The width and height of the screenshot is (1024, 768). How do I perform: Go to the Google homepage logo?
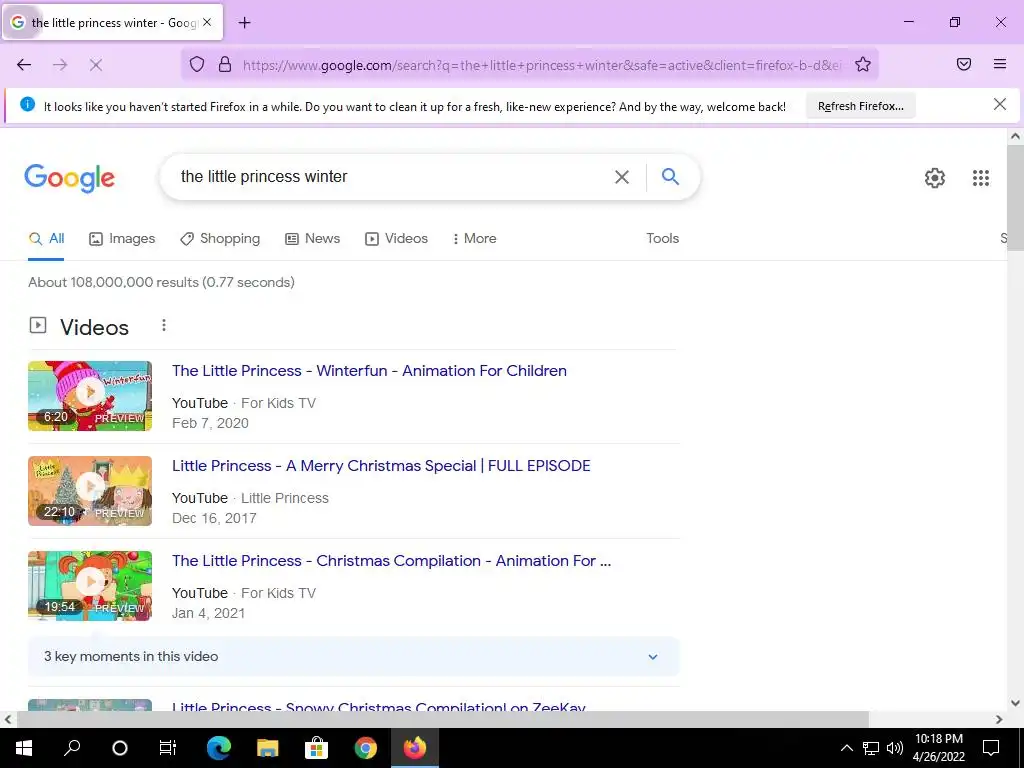[x=70, y=178]
